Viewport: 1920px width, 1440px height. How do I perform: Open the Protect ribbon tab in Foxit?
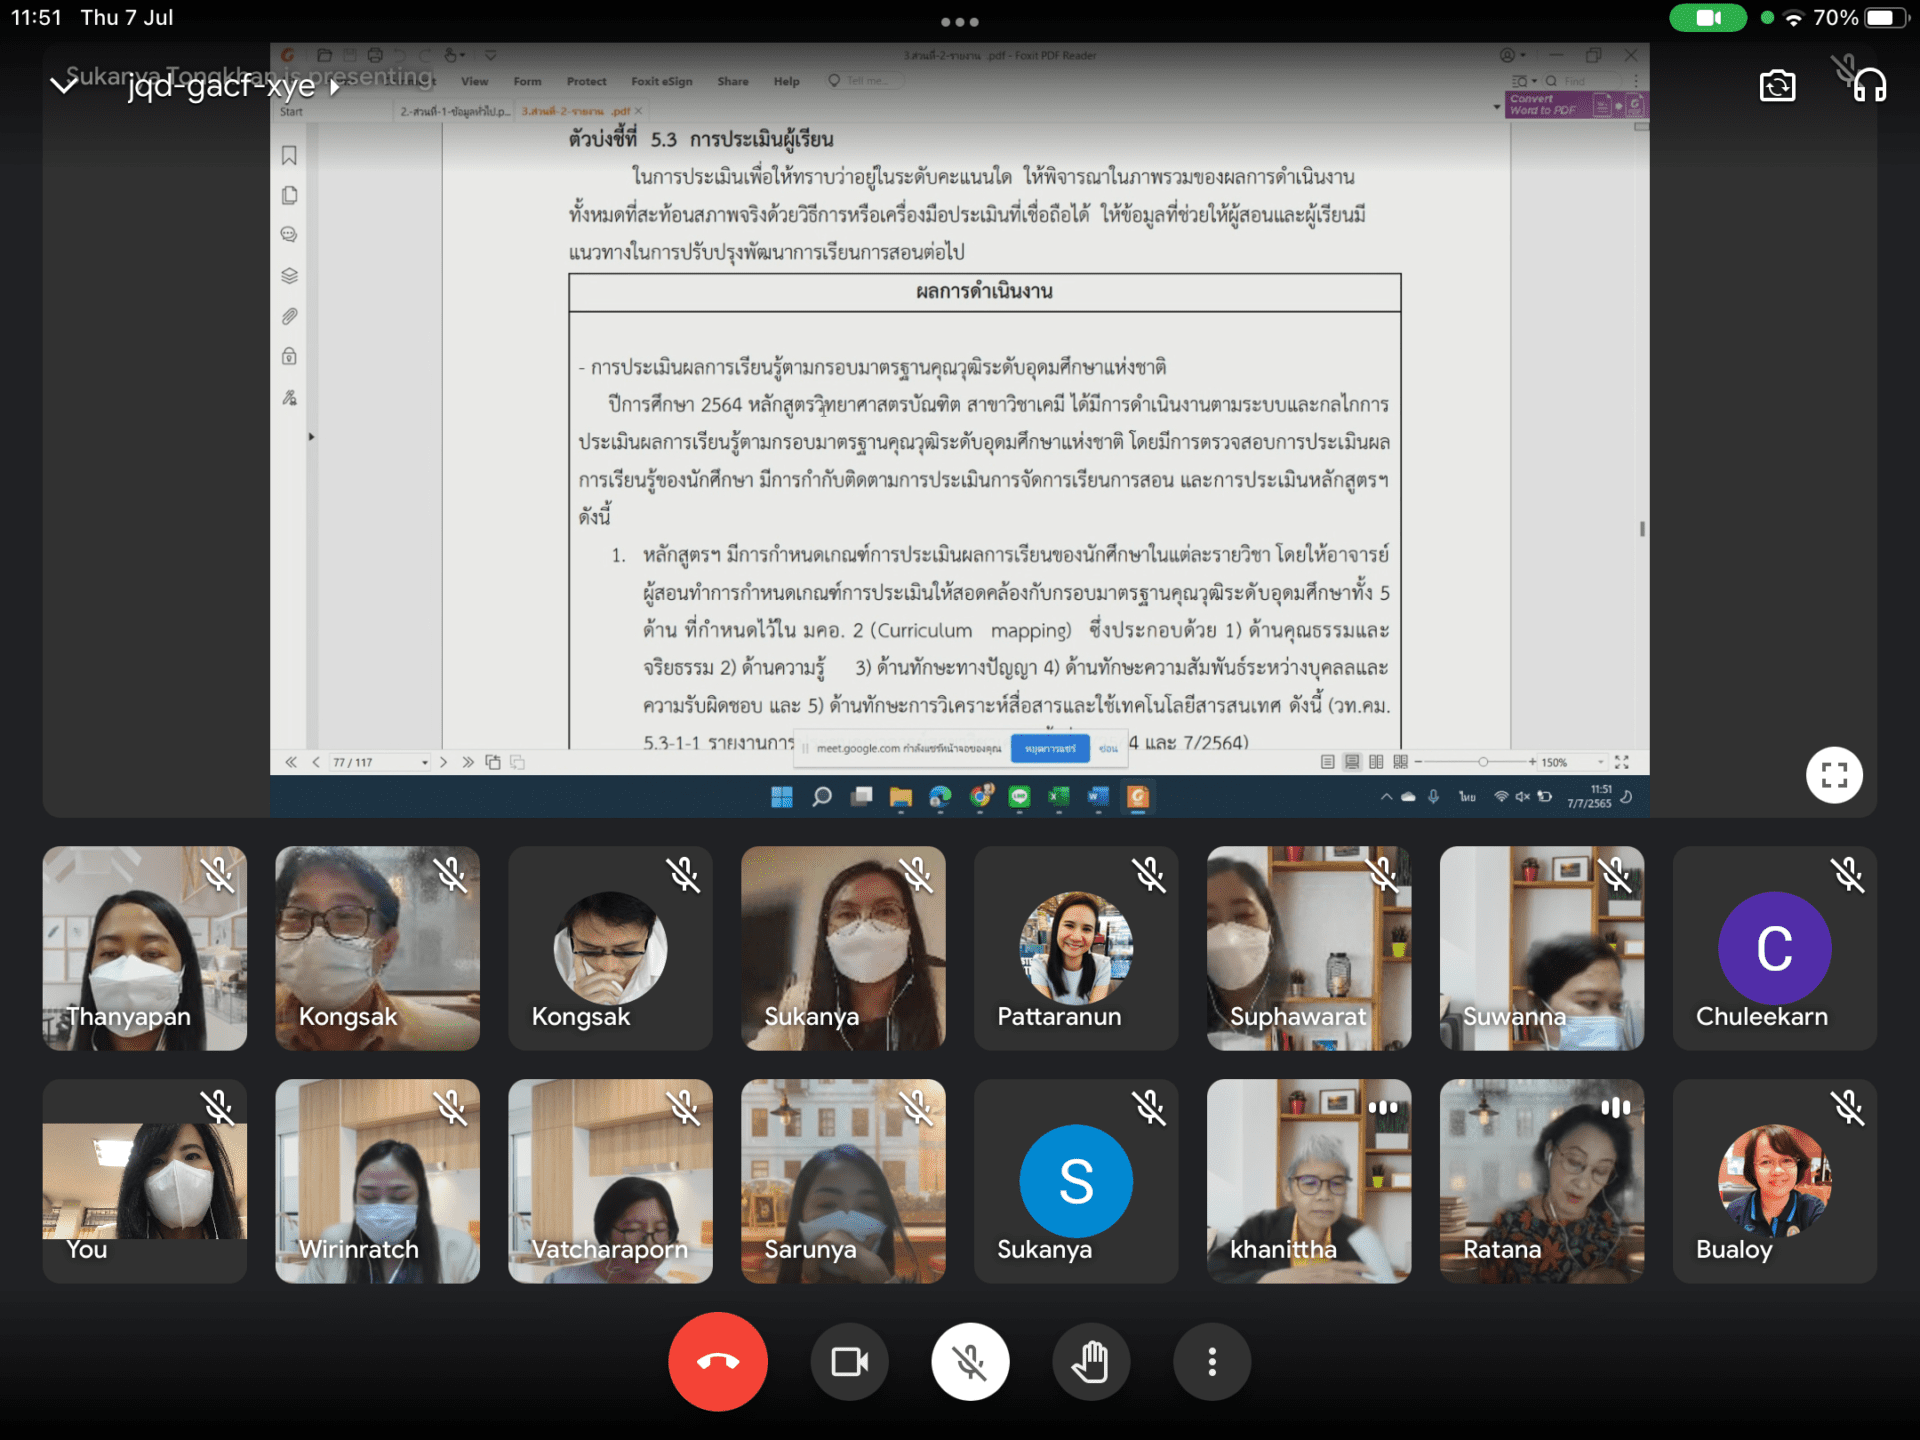coord(586,82)
